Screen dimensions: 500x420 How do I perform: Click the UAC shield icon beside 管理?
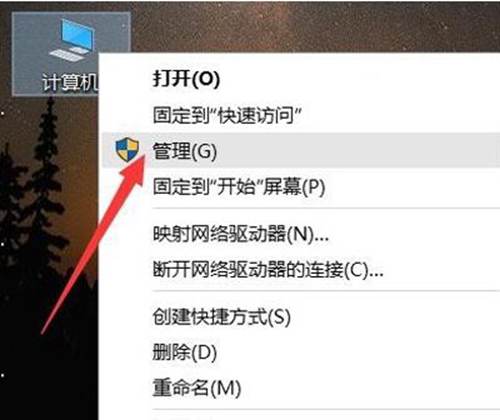pos(127,149)
